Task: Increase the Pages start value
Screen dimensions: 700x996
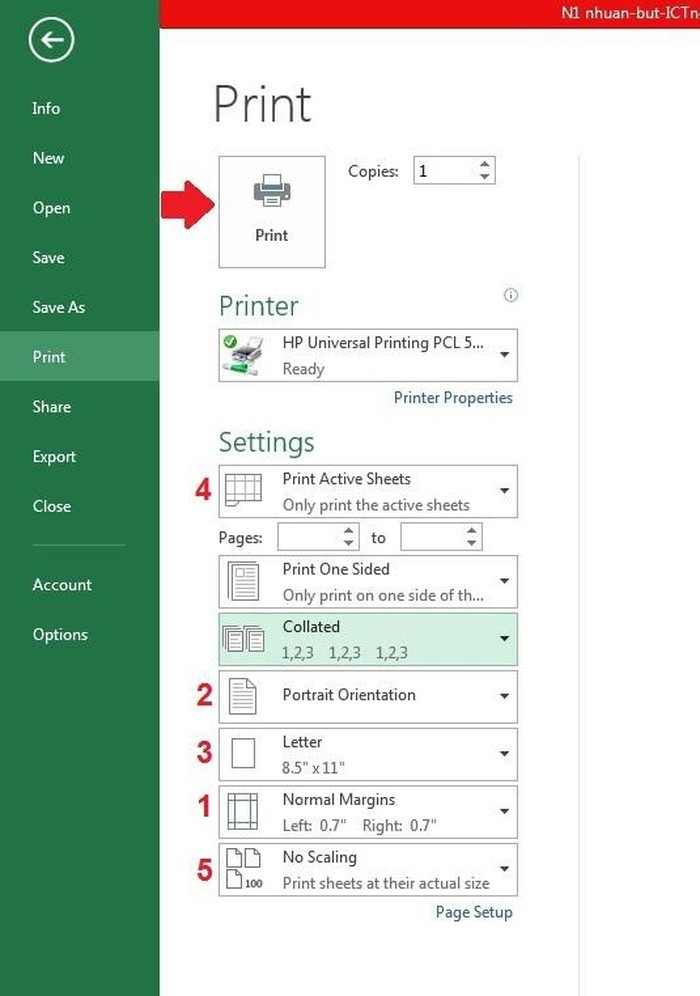Action: click(x=348, y=532)
